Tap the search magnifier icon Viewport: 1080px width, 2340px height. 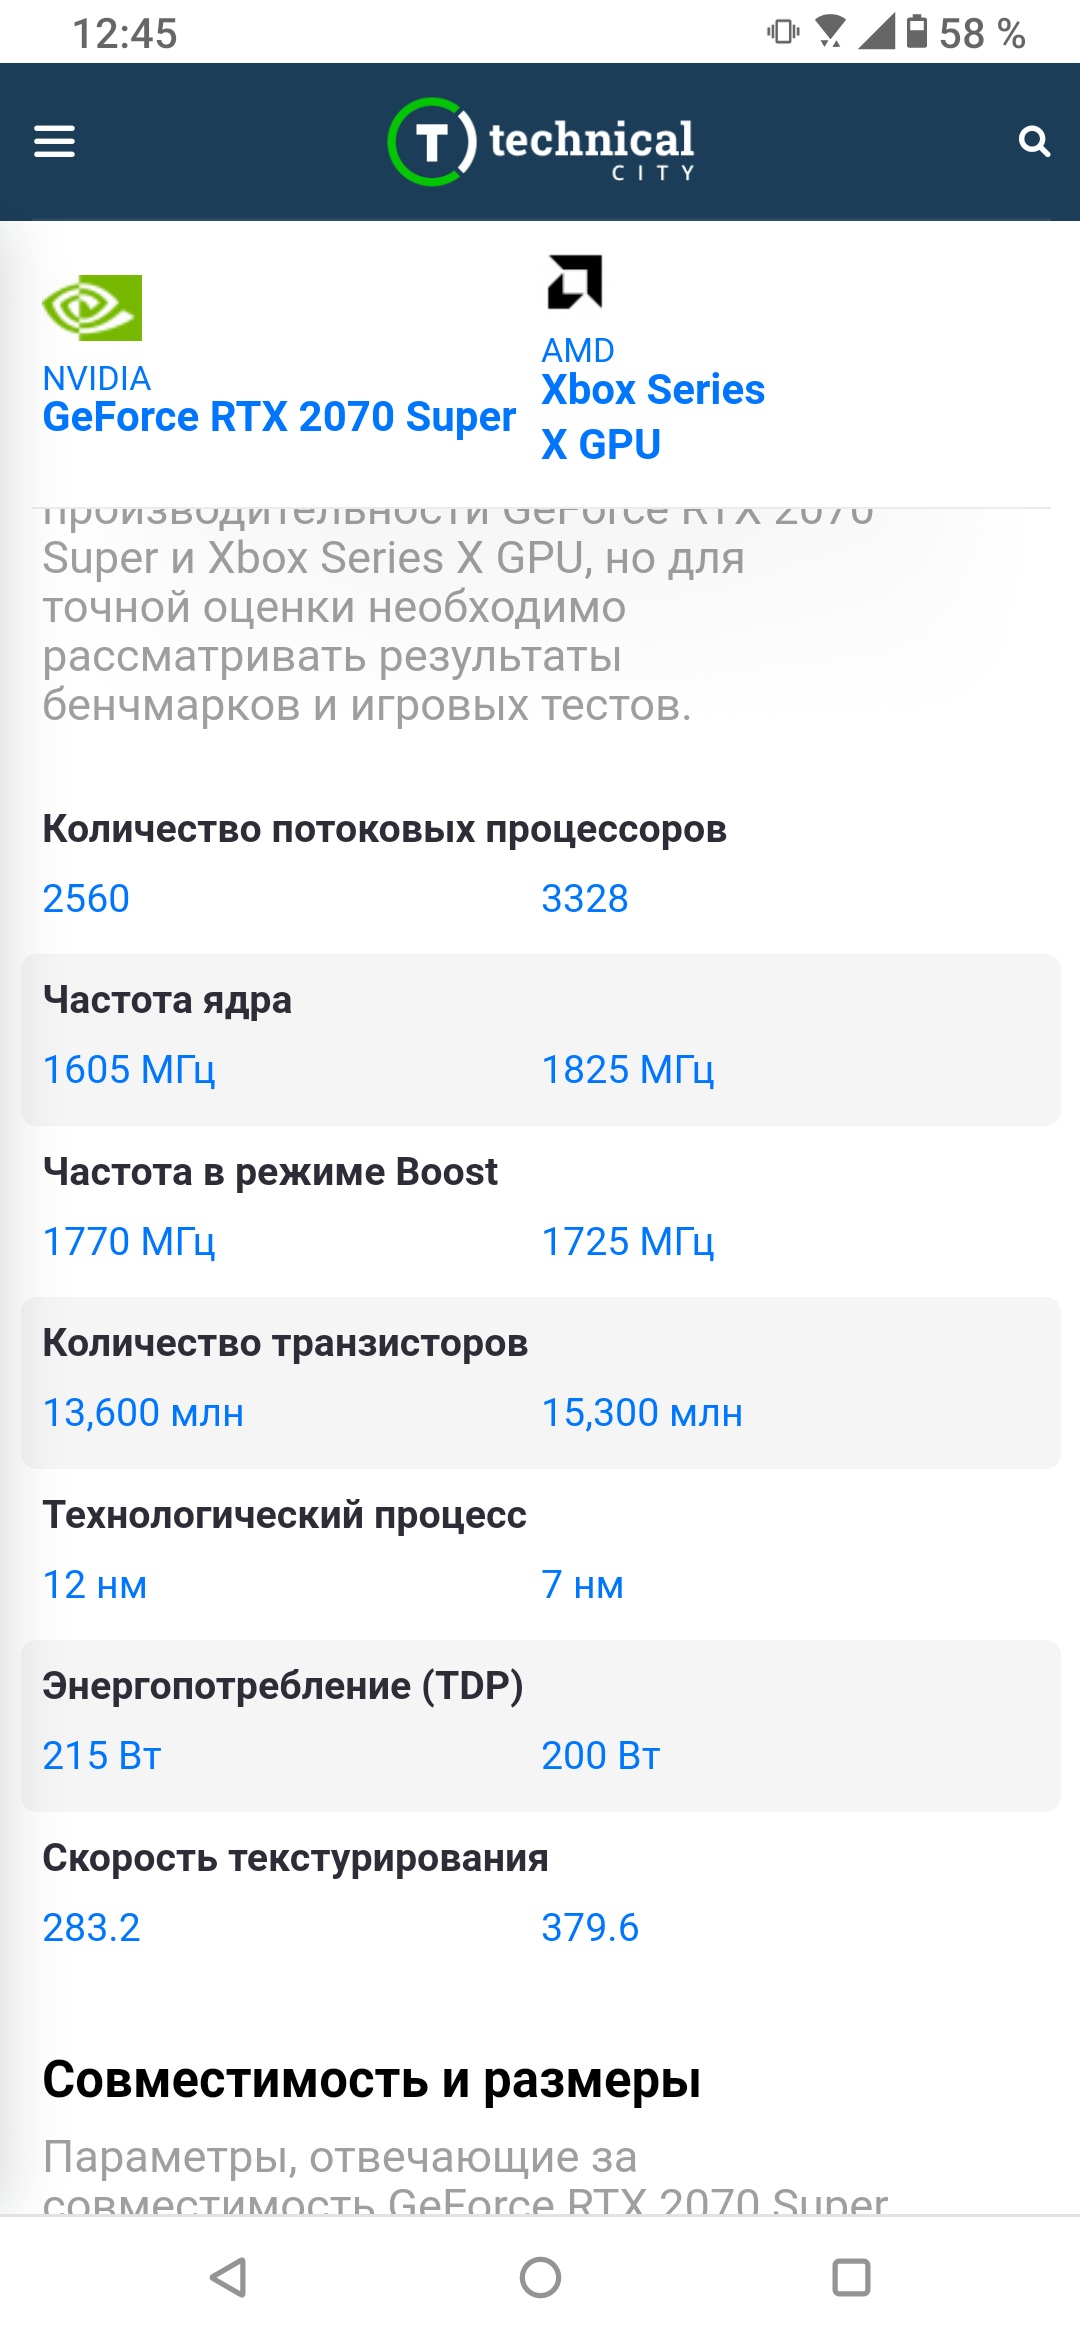(x=1034, y=141)
